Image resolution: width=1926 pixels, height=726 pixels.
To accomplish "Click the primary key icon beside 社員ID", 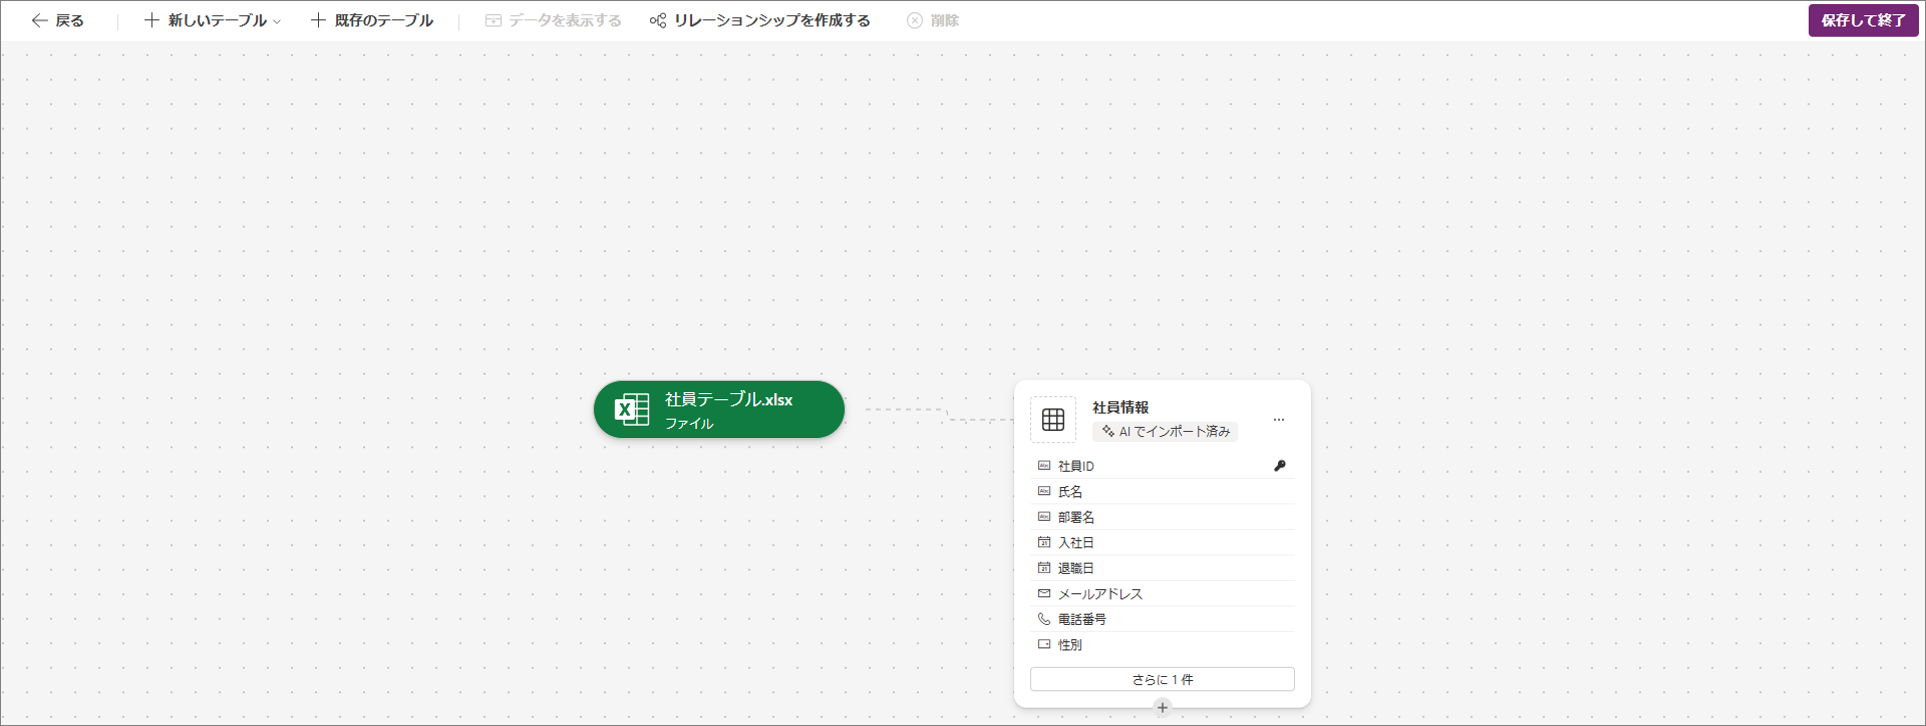I will click(1280, 466).
